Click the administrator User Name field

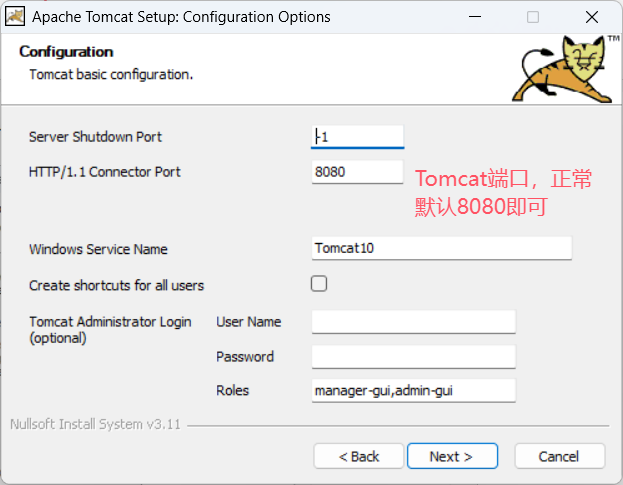coord(413,321)
